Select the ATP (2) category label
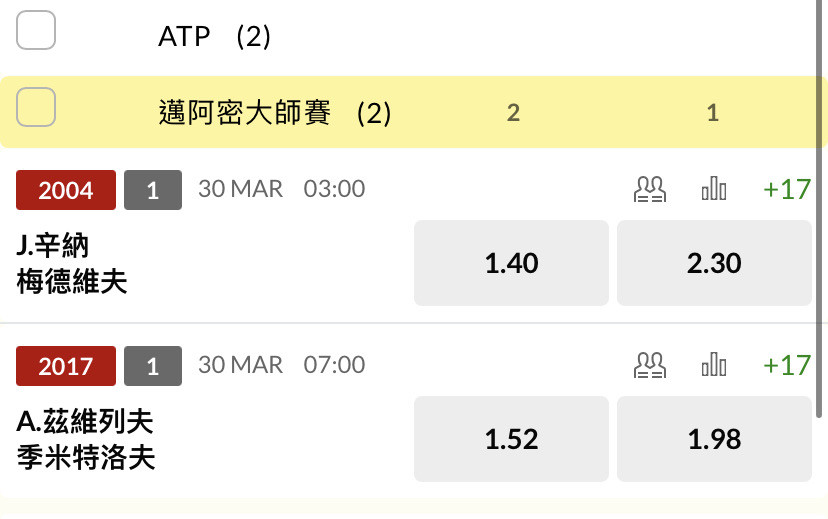The height and width of the screenshot is (519, 828). [x=214, y=37]
